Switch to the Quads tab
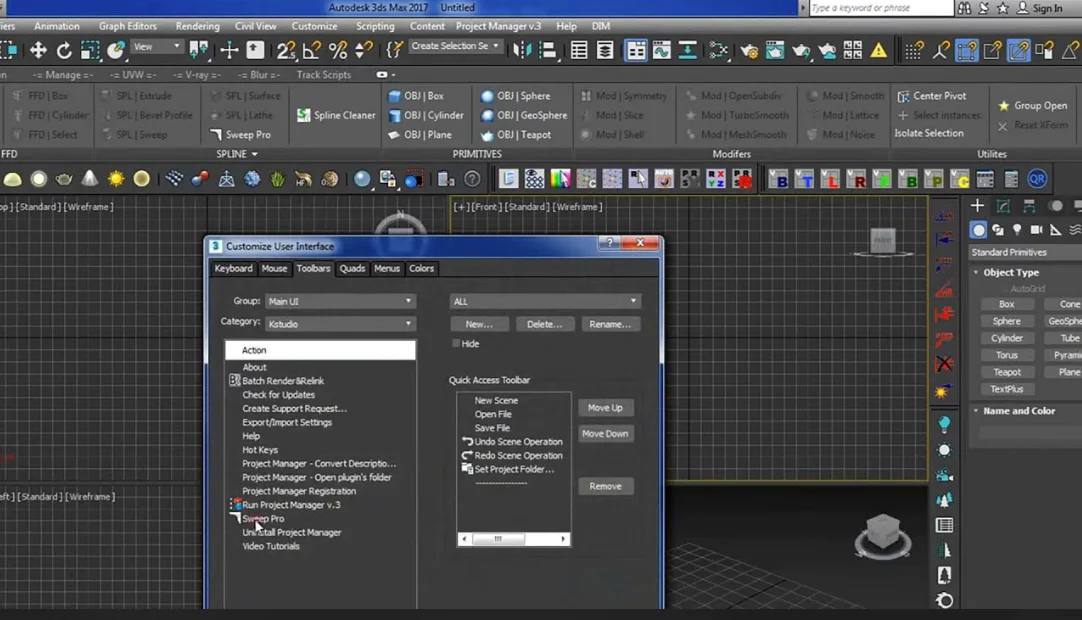The height and width of the screenshot is (620, 1082). [352, 269]
